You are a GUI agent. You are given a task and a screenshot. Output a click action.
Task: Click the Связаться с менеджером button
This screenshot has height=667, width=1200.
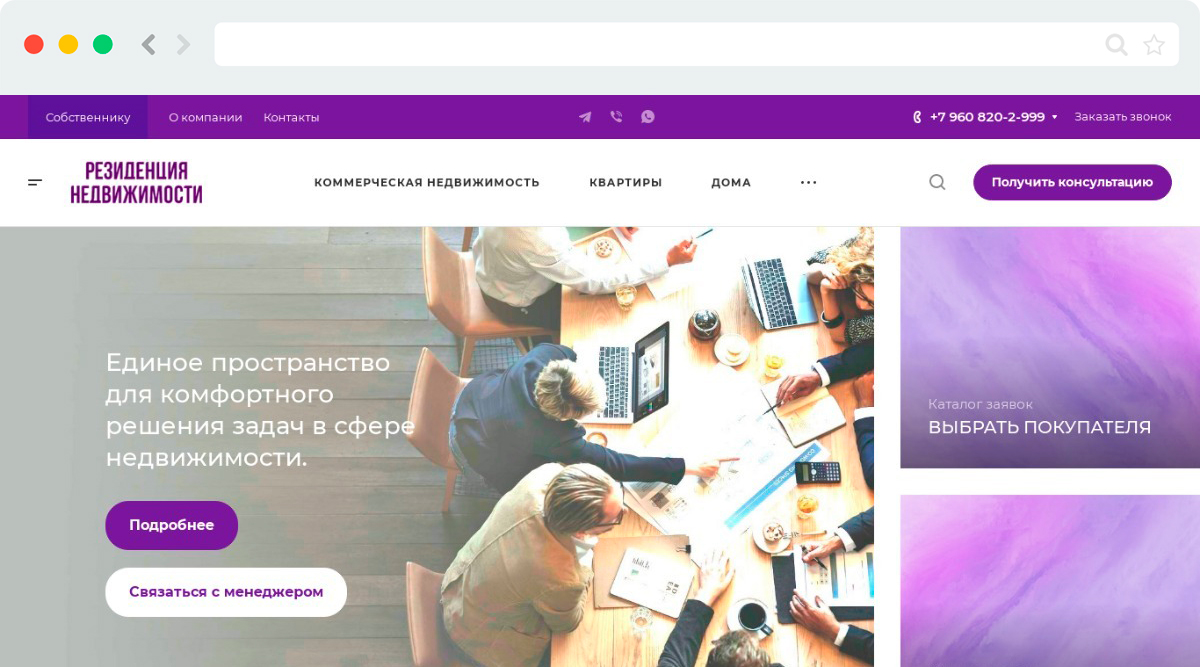[226, 592]
